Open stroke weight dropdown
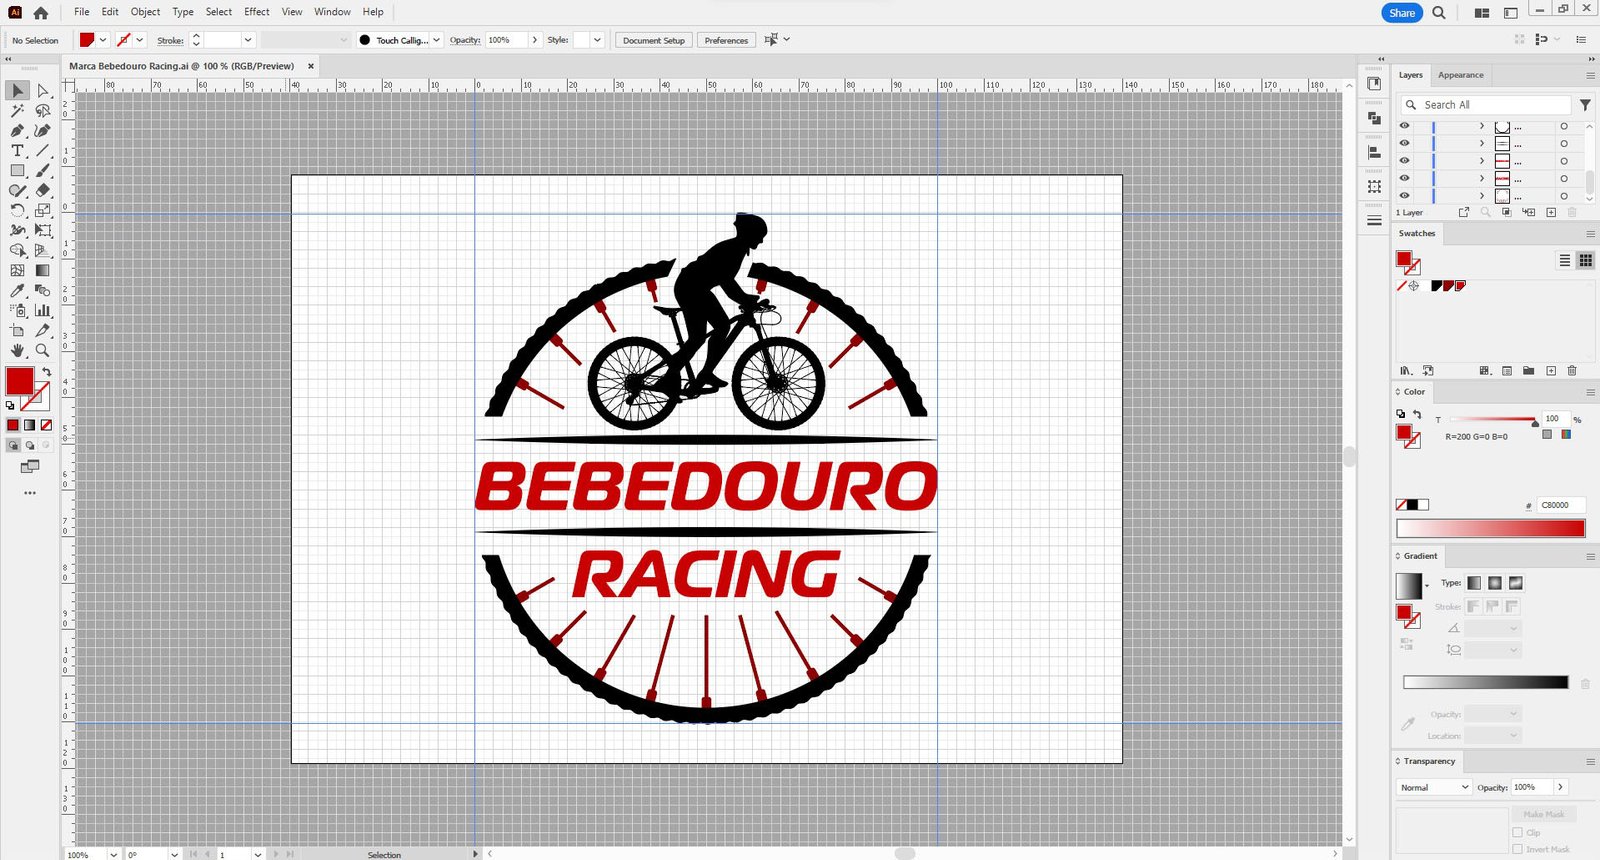The width and height of the screenshot is (1600, 860). pyautogui.click(x=248, y=40)
